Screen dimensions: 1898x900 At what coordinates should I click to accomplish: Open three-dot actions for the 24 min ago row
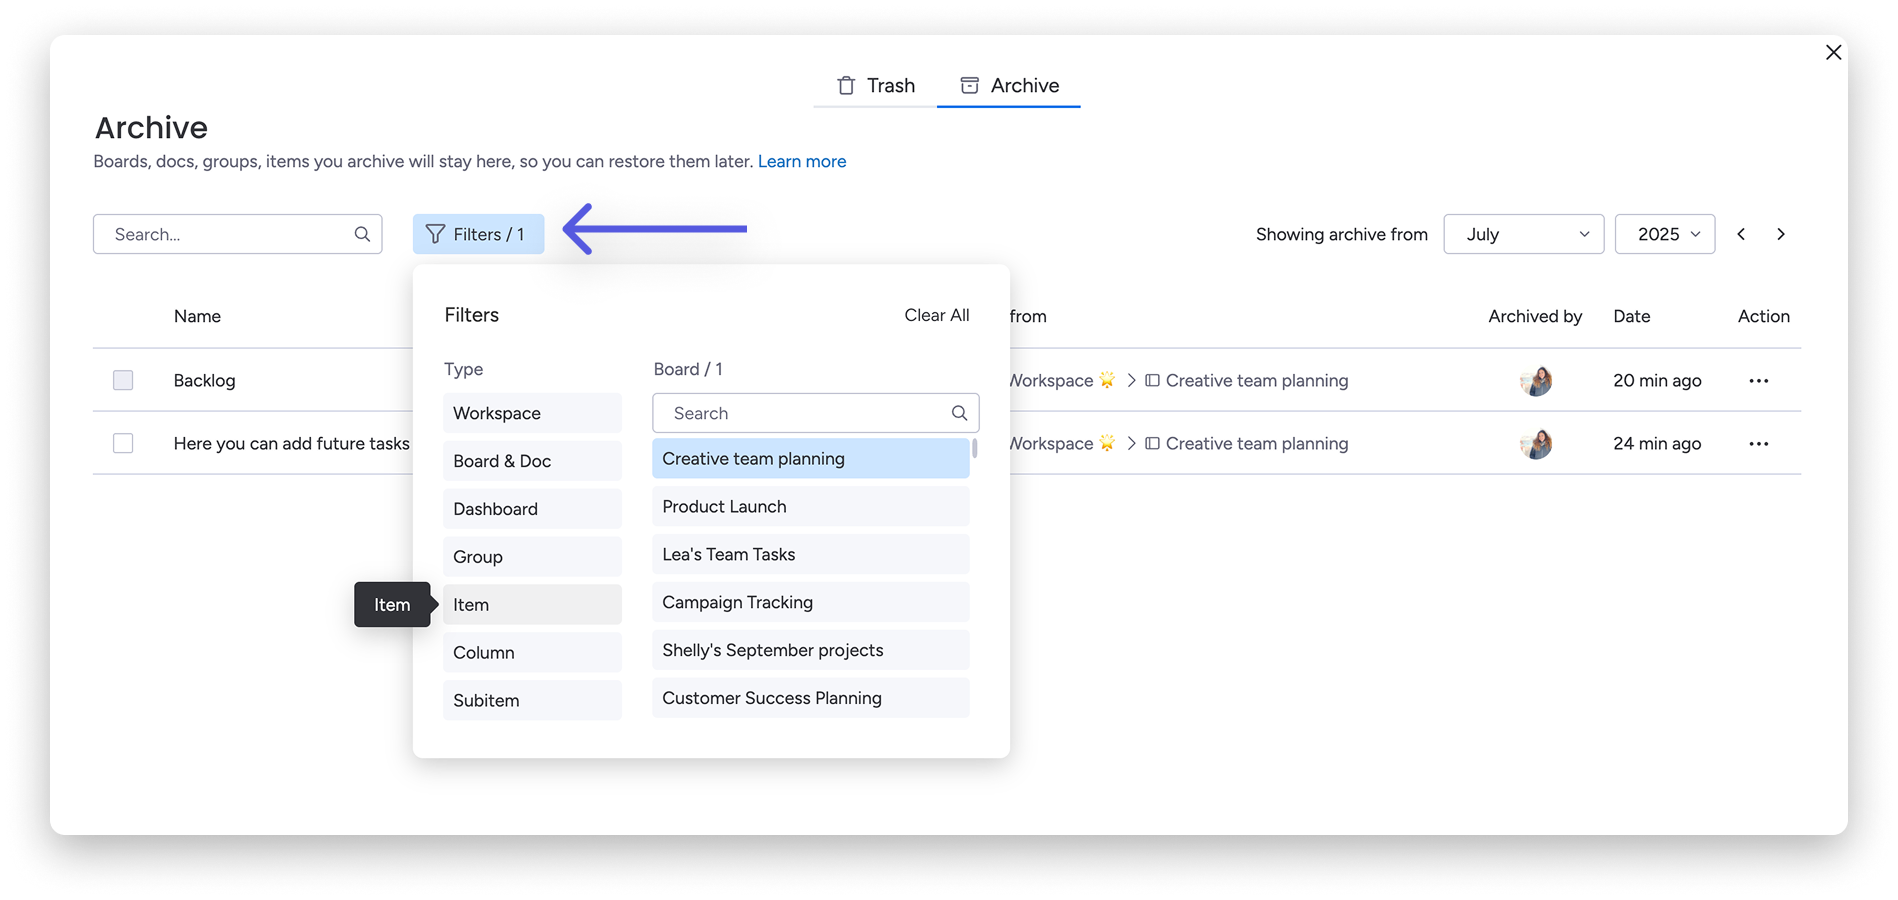1759,444
